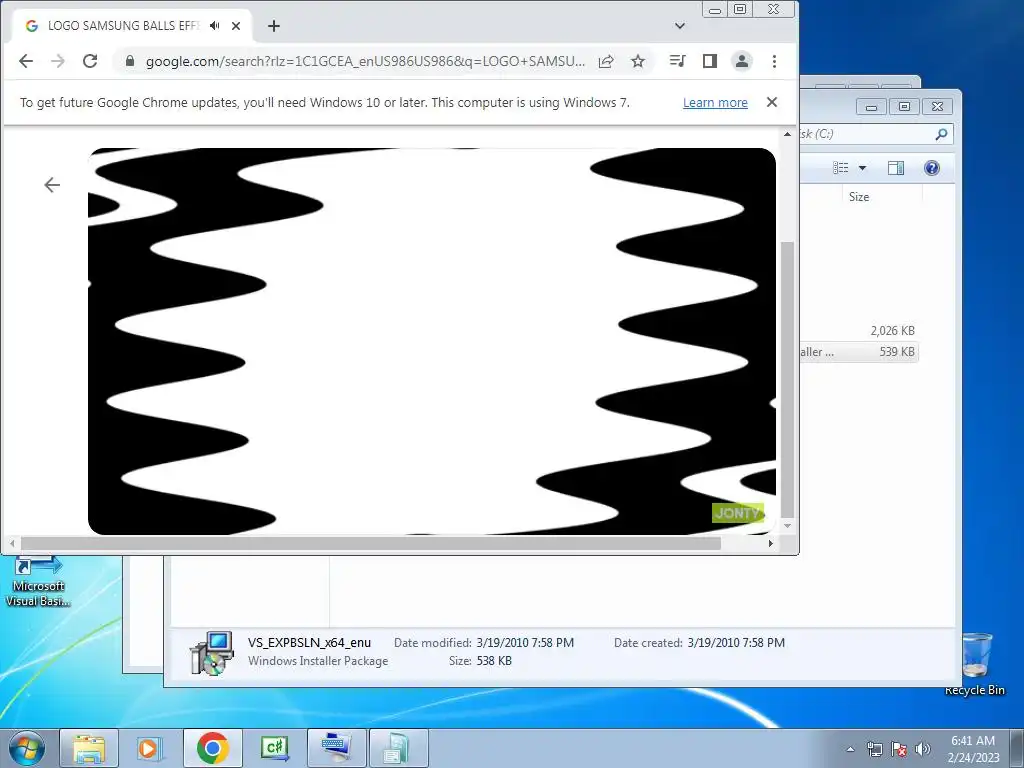
Task: Click Date modified value 3/19/2010 7:58 PM
Action: coord(525,643)
